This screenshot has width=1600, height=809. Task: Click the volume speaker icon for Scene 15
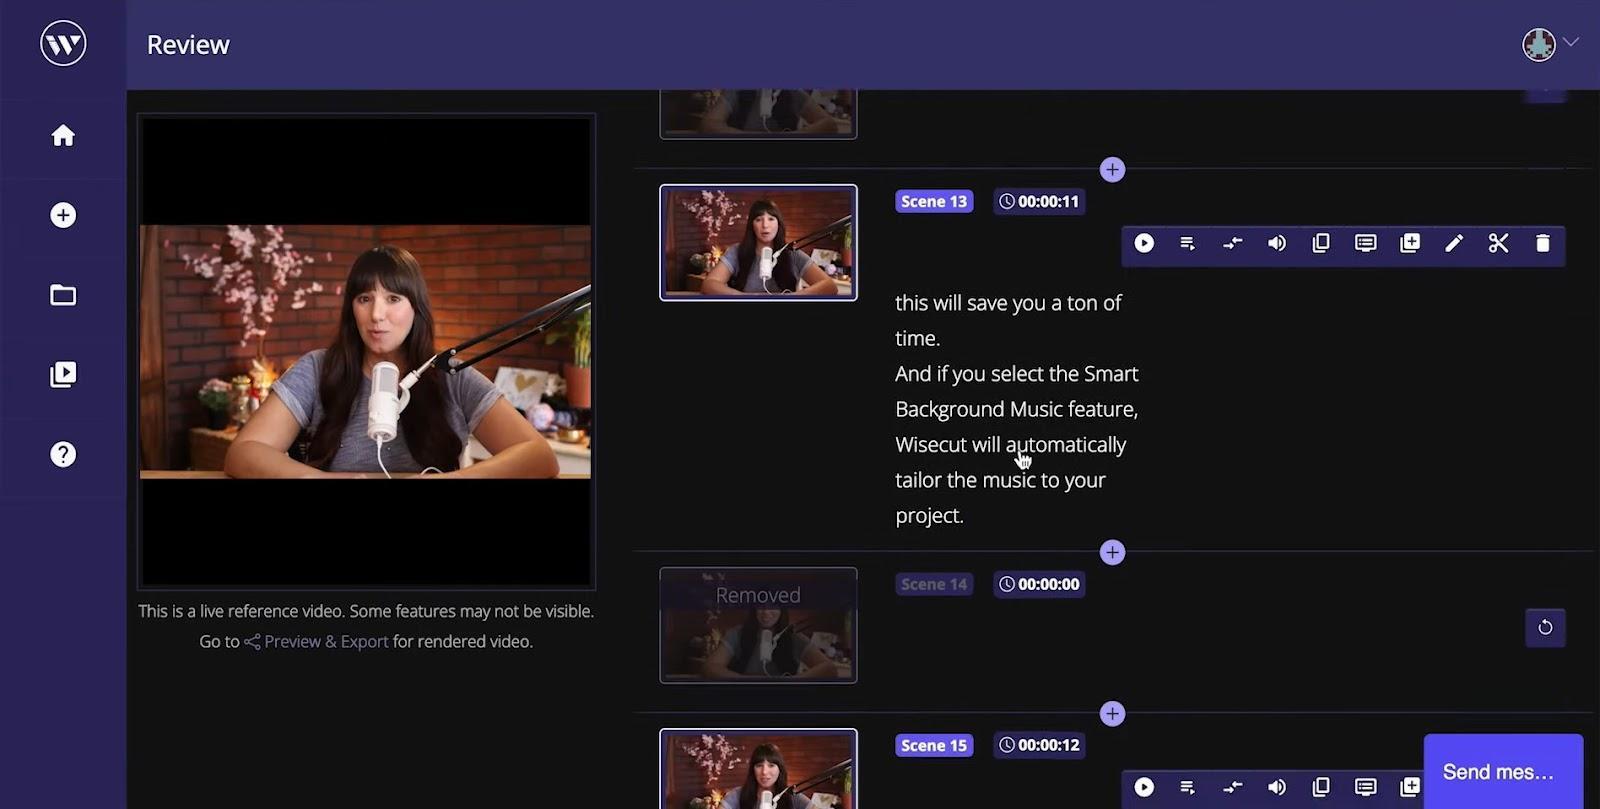(1277, 787)
